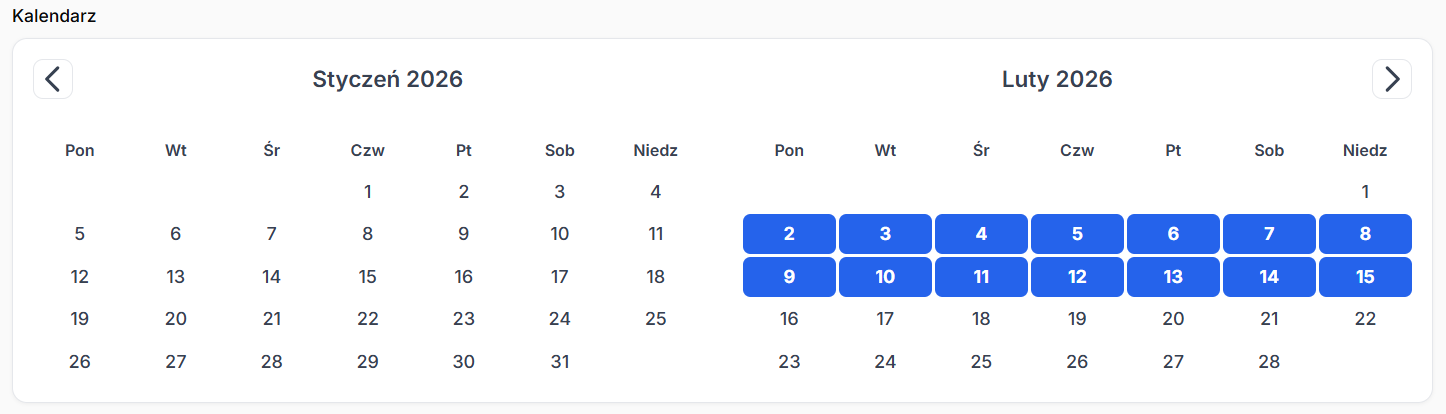Viewport: 1446px width, 414px height.
Task: Select January 4 (Sunday)
Action: point(656,192)
